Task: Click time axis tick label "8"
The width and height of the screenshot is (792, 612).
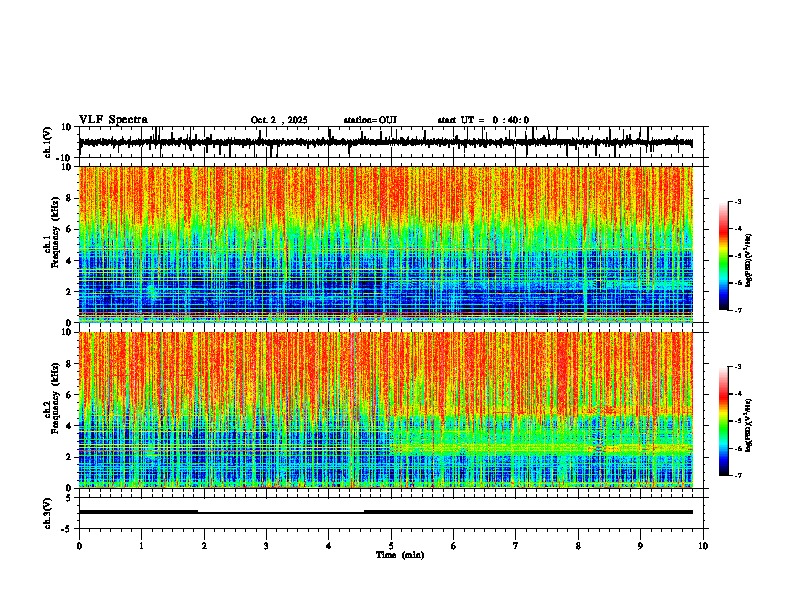Action: click(x=578, y=546)
